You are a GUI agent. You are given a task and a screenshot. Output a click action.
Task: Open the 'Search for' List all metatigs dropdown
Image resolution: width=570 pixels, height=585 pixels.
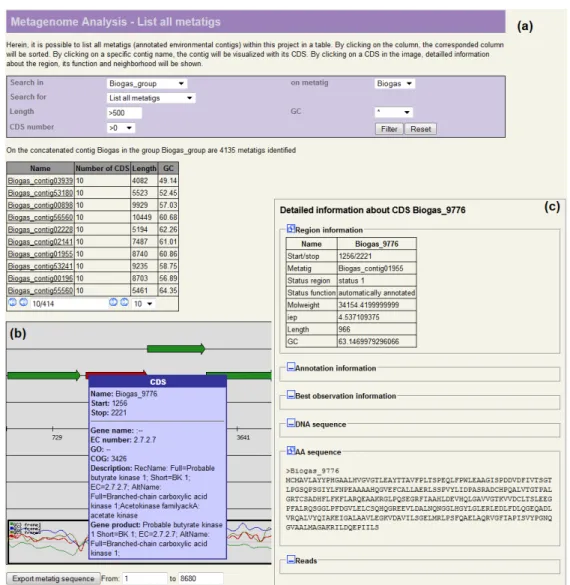click(151, 98)
